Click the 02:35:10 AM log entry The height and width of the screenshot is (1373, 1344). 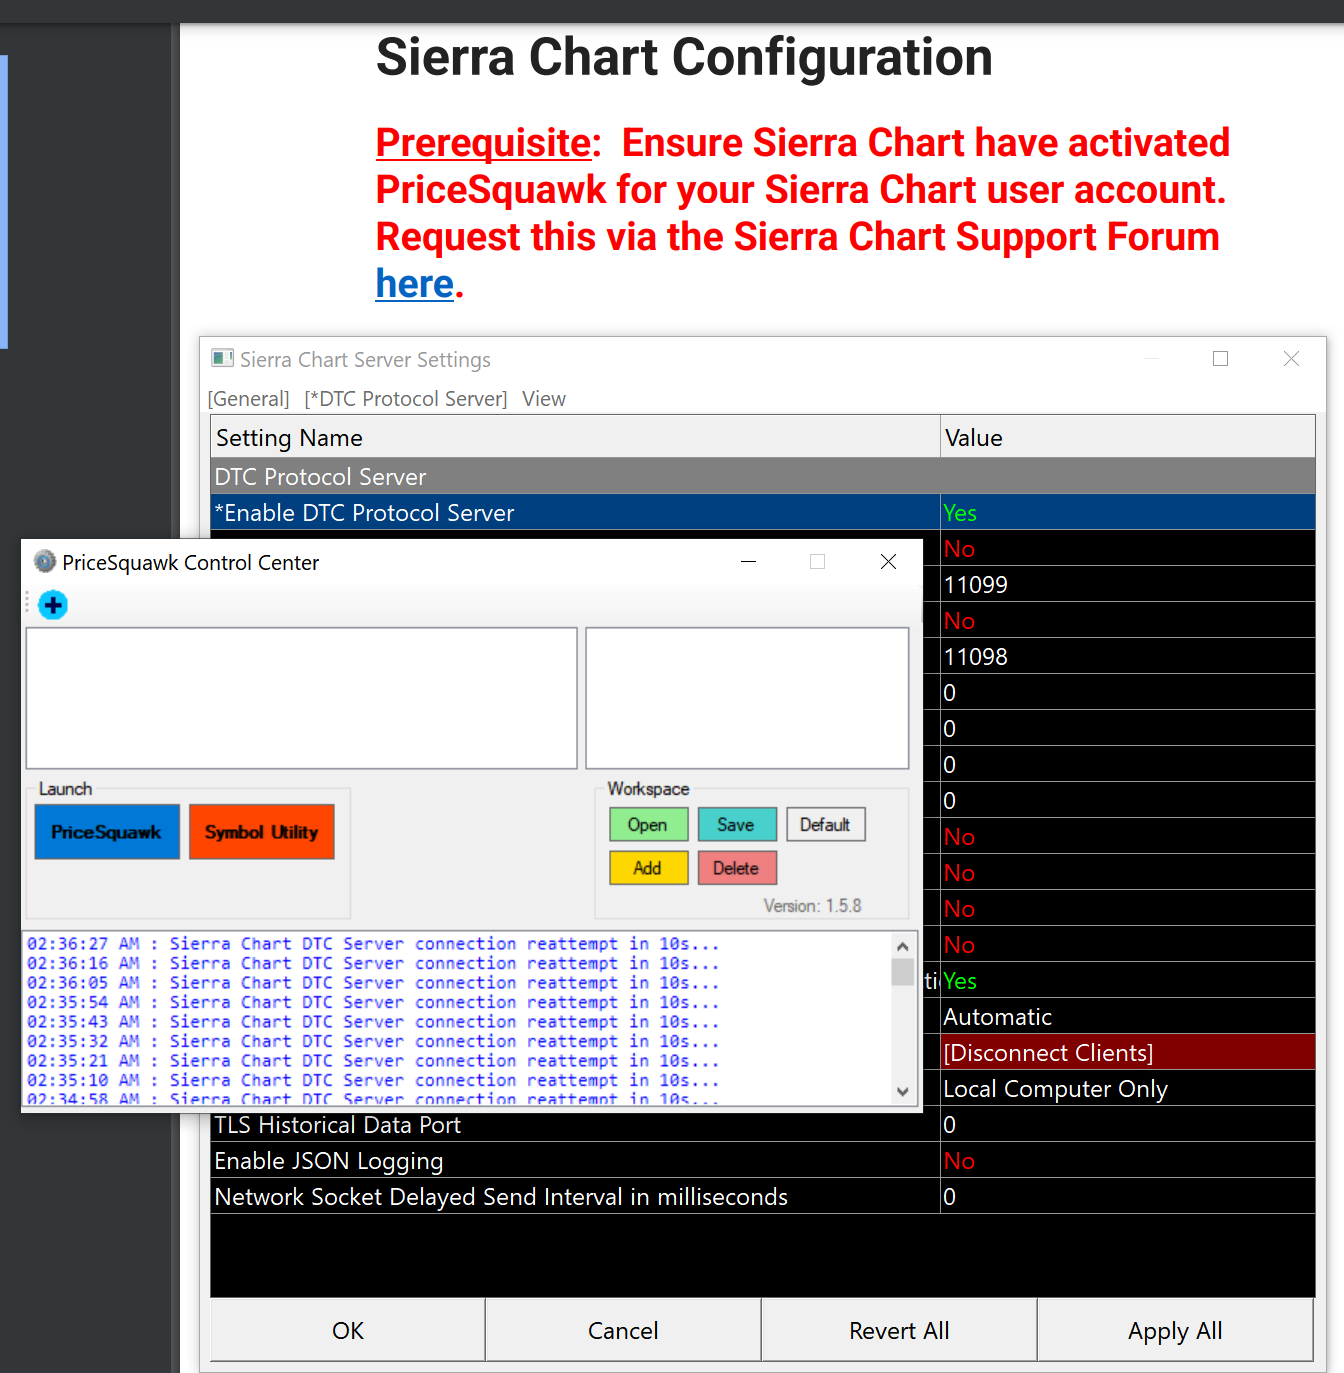(x=373, y=1080)
